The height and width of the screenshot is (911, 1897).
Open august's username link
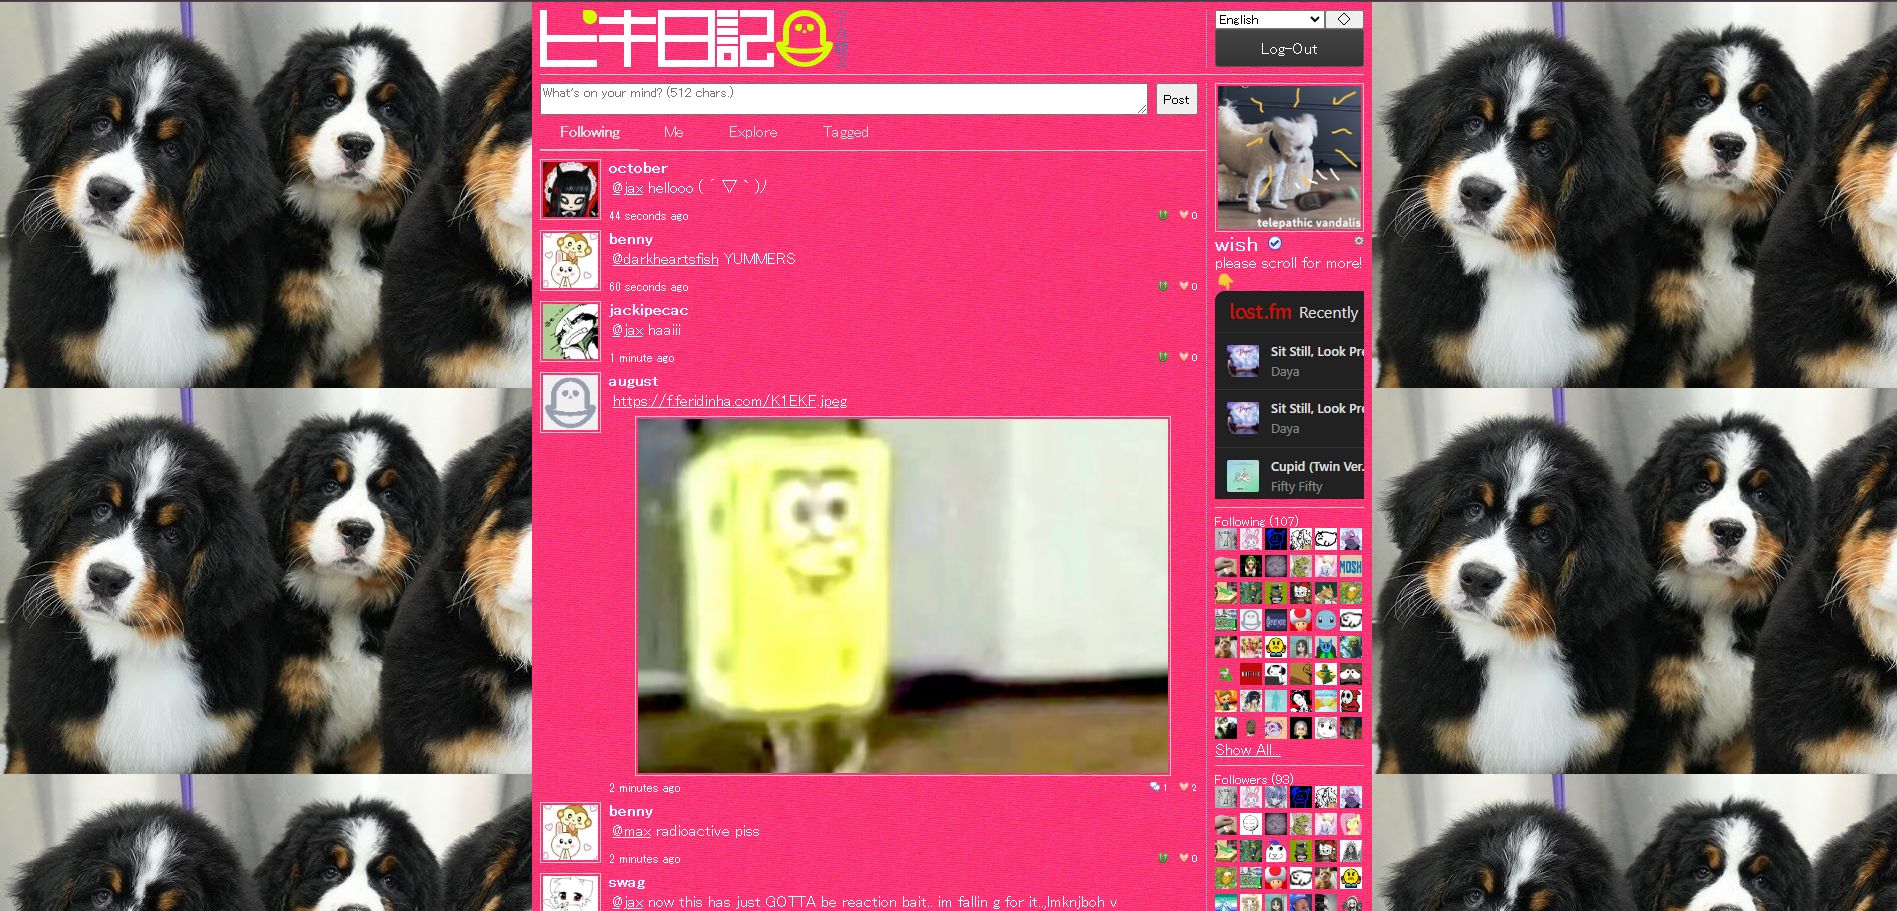[633, 381]
